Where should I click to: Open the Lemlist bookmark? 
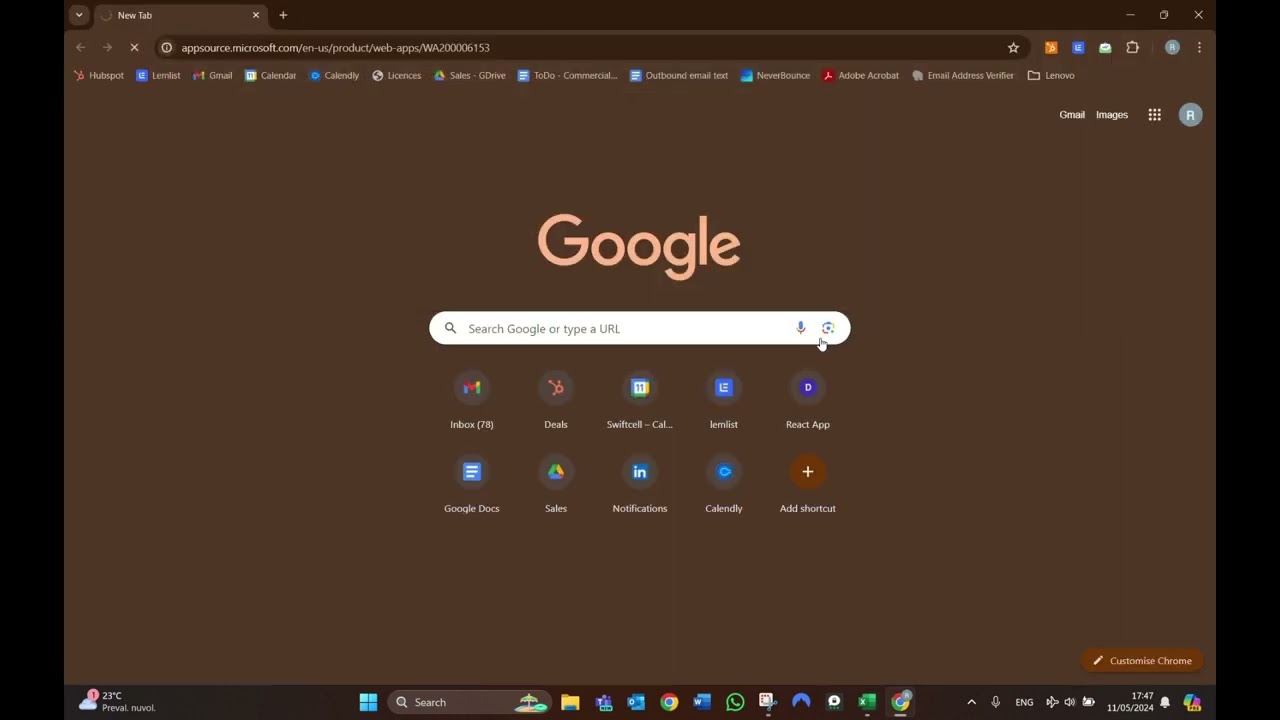click(x=158, y=75)
